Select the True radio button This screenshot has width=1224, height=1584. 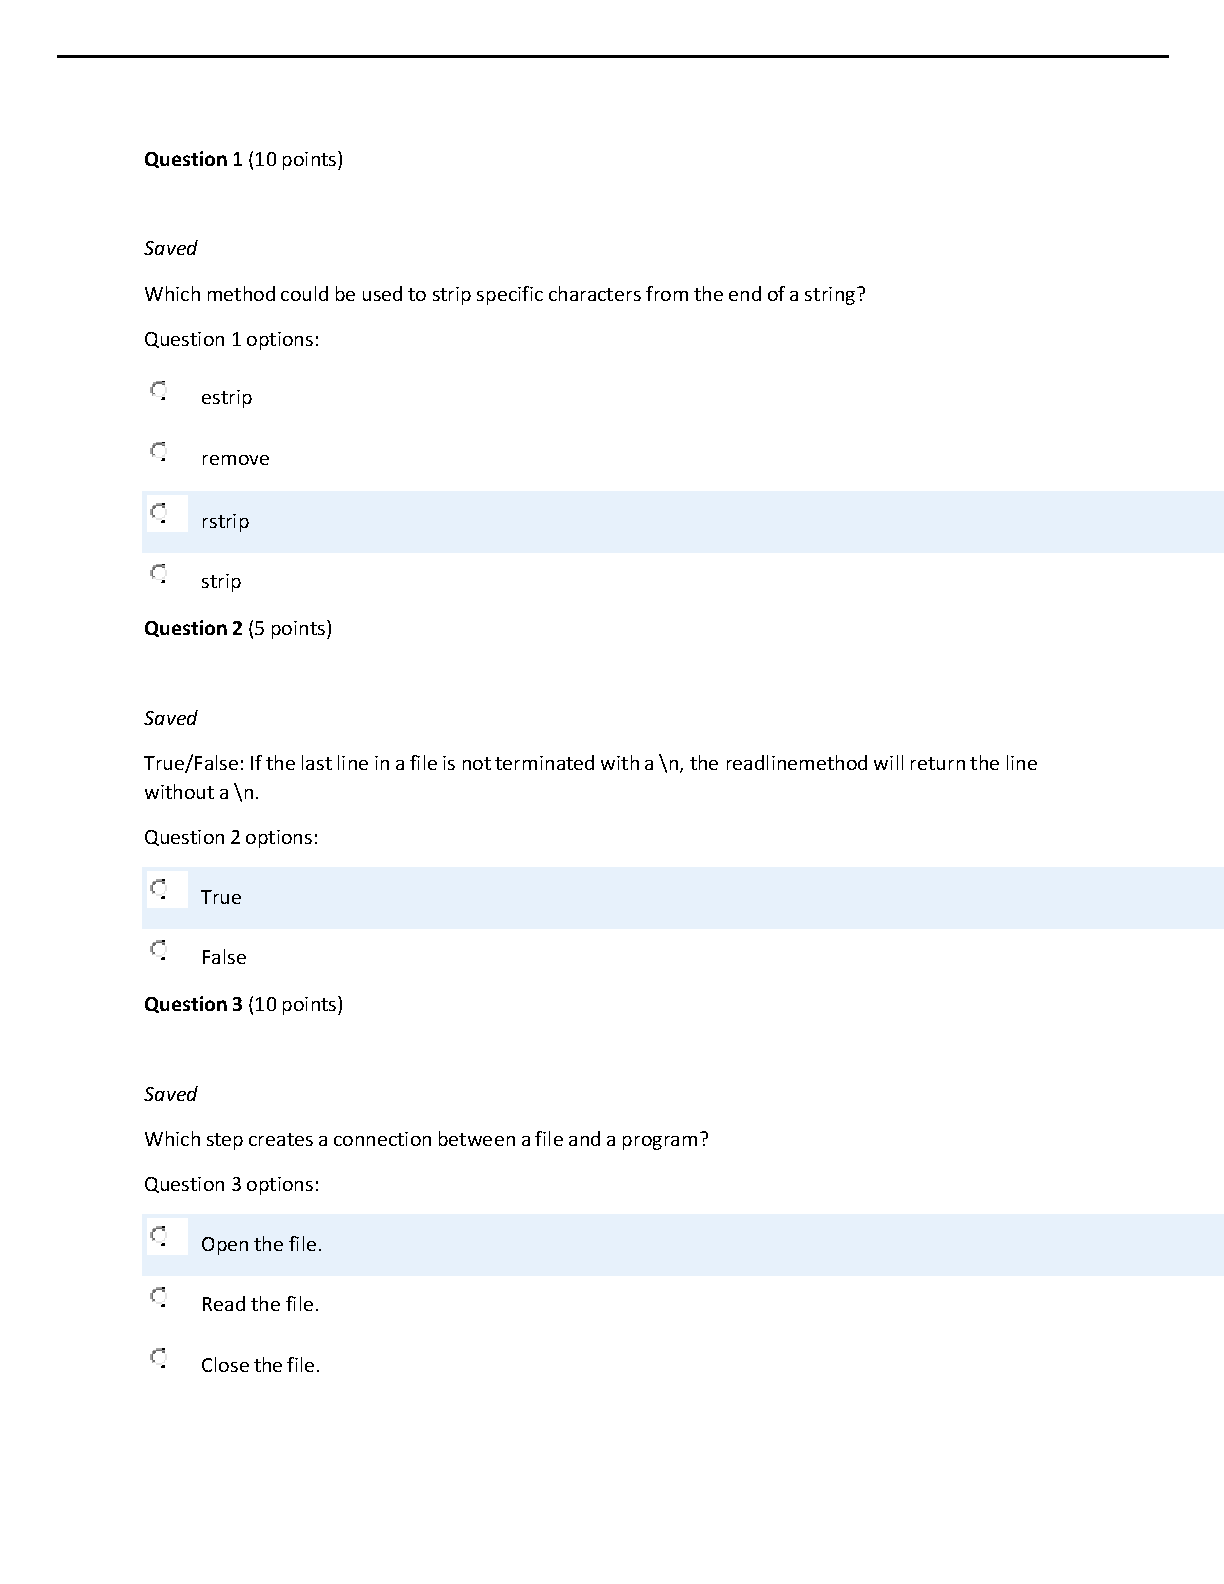click(159, 889)
